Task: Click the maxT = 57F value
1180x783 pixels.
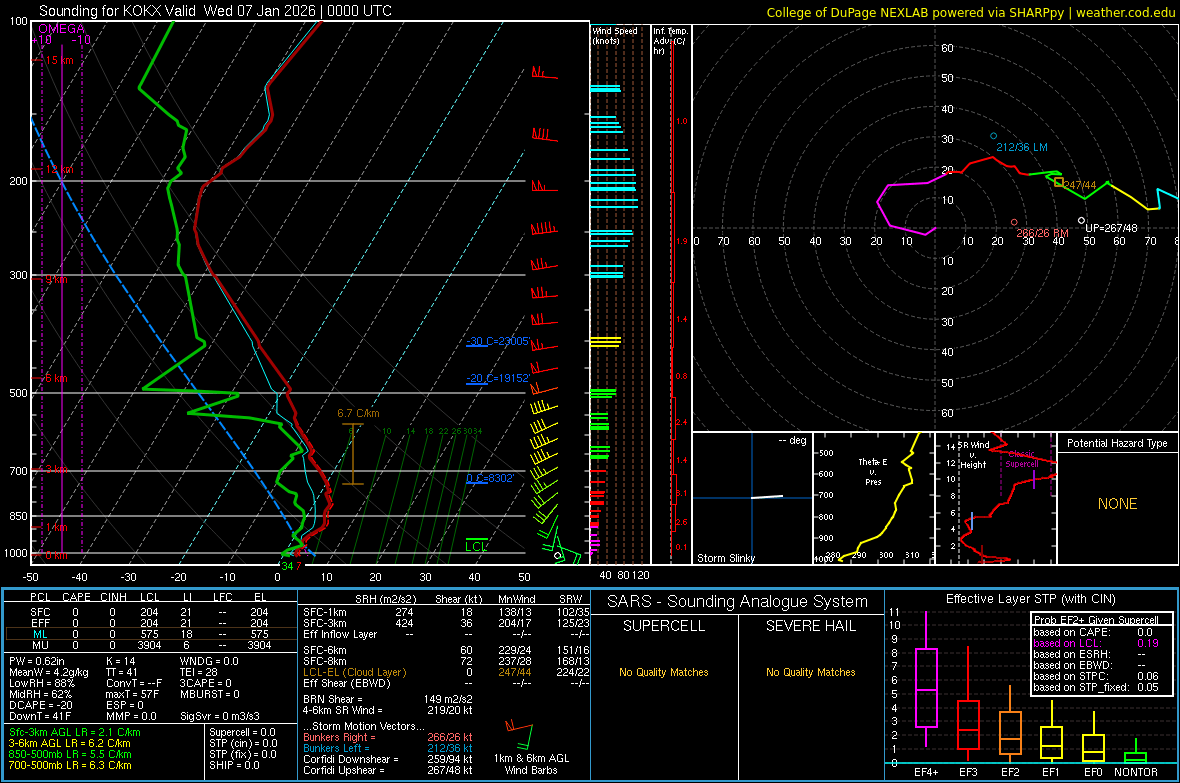Action: [132, 694]
